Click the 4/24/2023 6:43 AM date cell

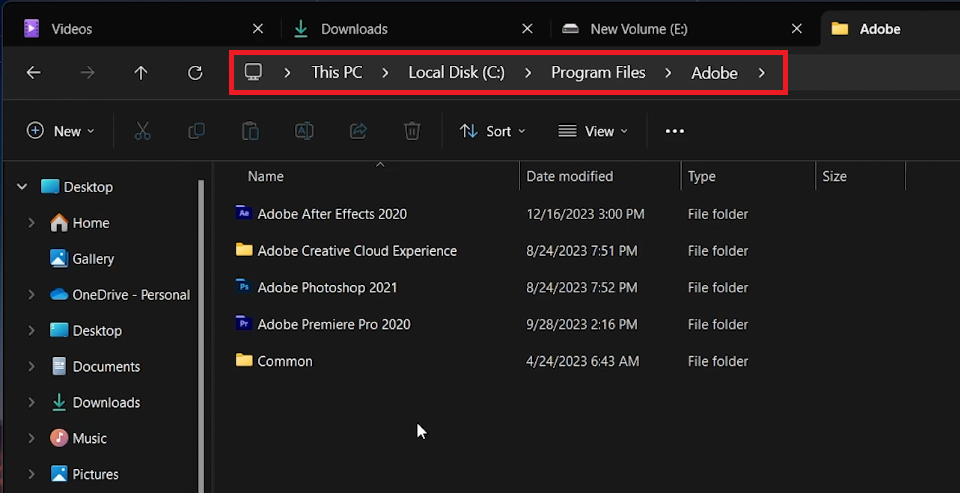583,361
